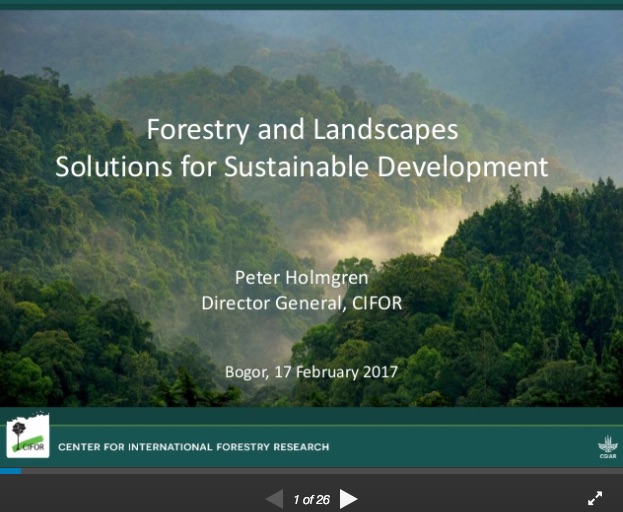
Task: Click the presenter name "Peter Holmgren"
Action: click(302, 276)
